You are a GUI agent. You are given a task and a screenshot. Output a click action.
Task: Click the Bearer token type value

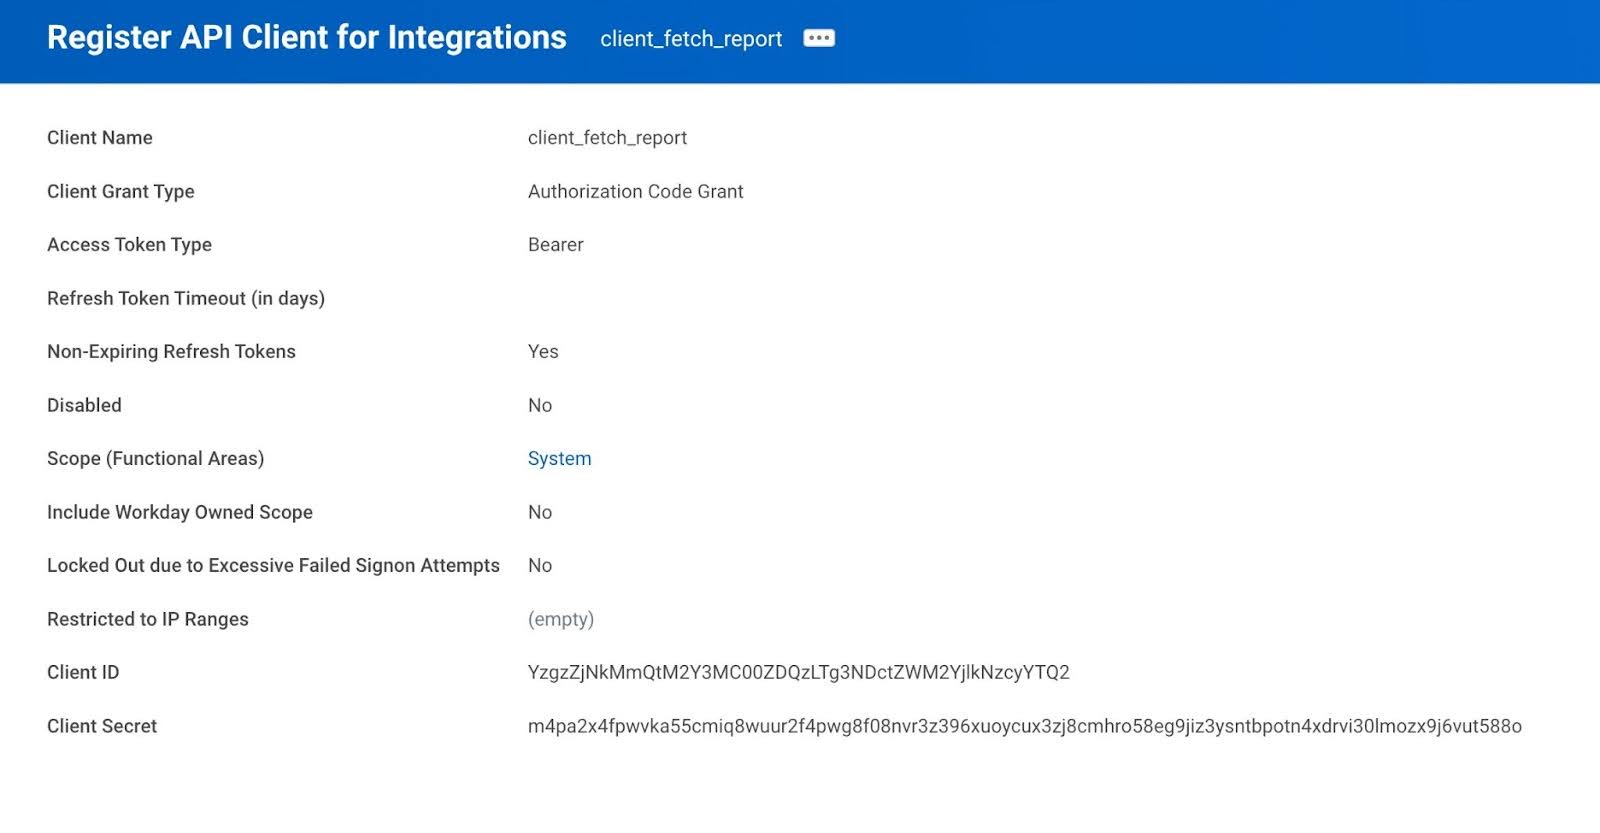click(555, 245)
